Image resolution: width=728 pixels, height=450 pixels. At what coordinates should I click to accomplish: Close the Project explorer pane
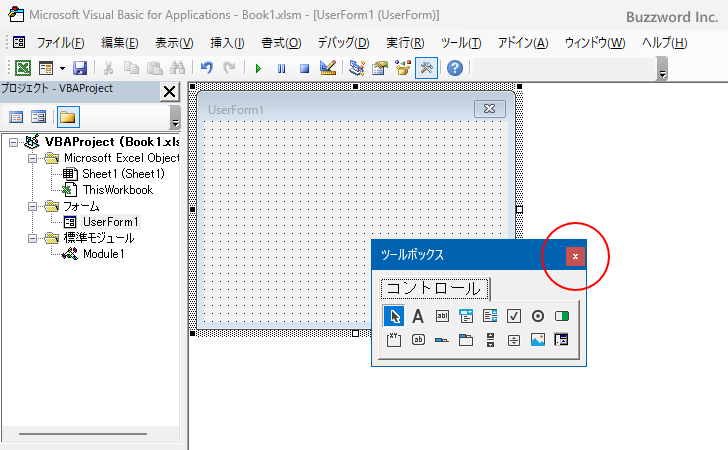pyautogui.click(x=169, y=91)
